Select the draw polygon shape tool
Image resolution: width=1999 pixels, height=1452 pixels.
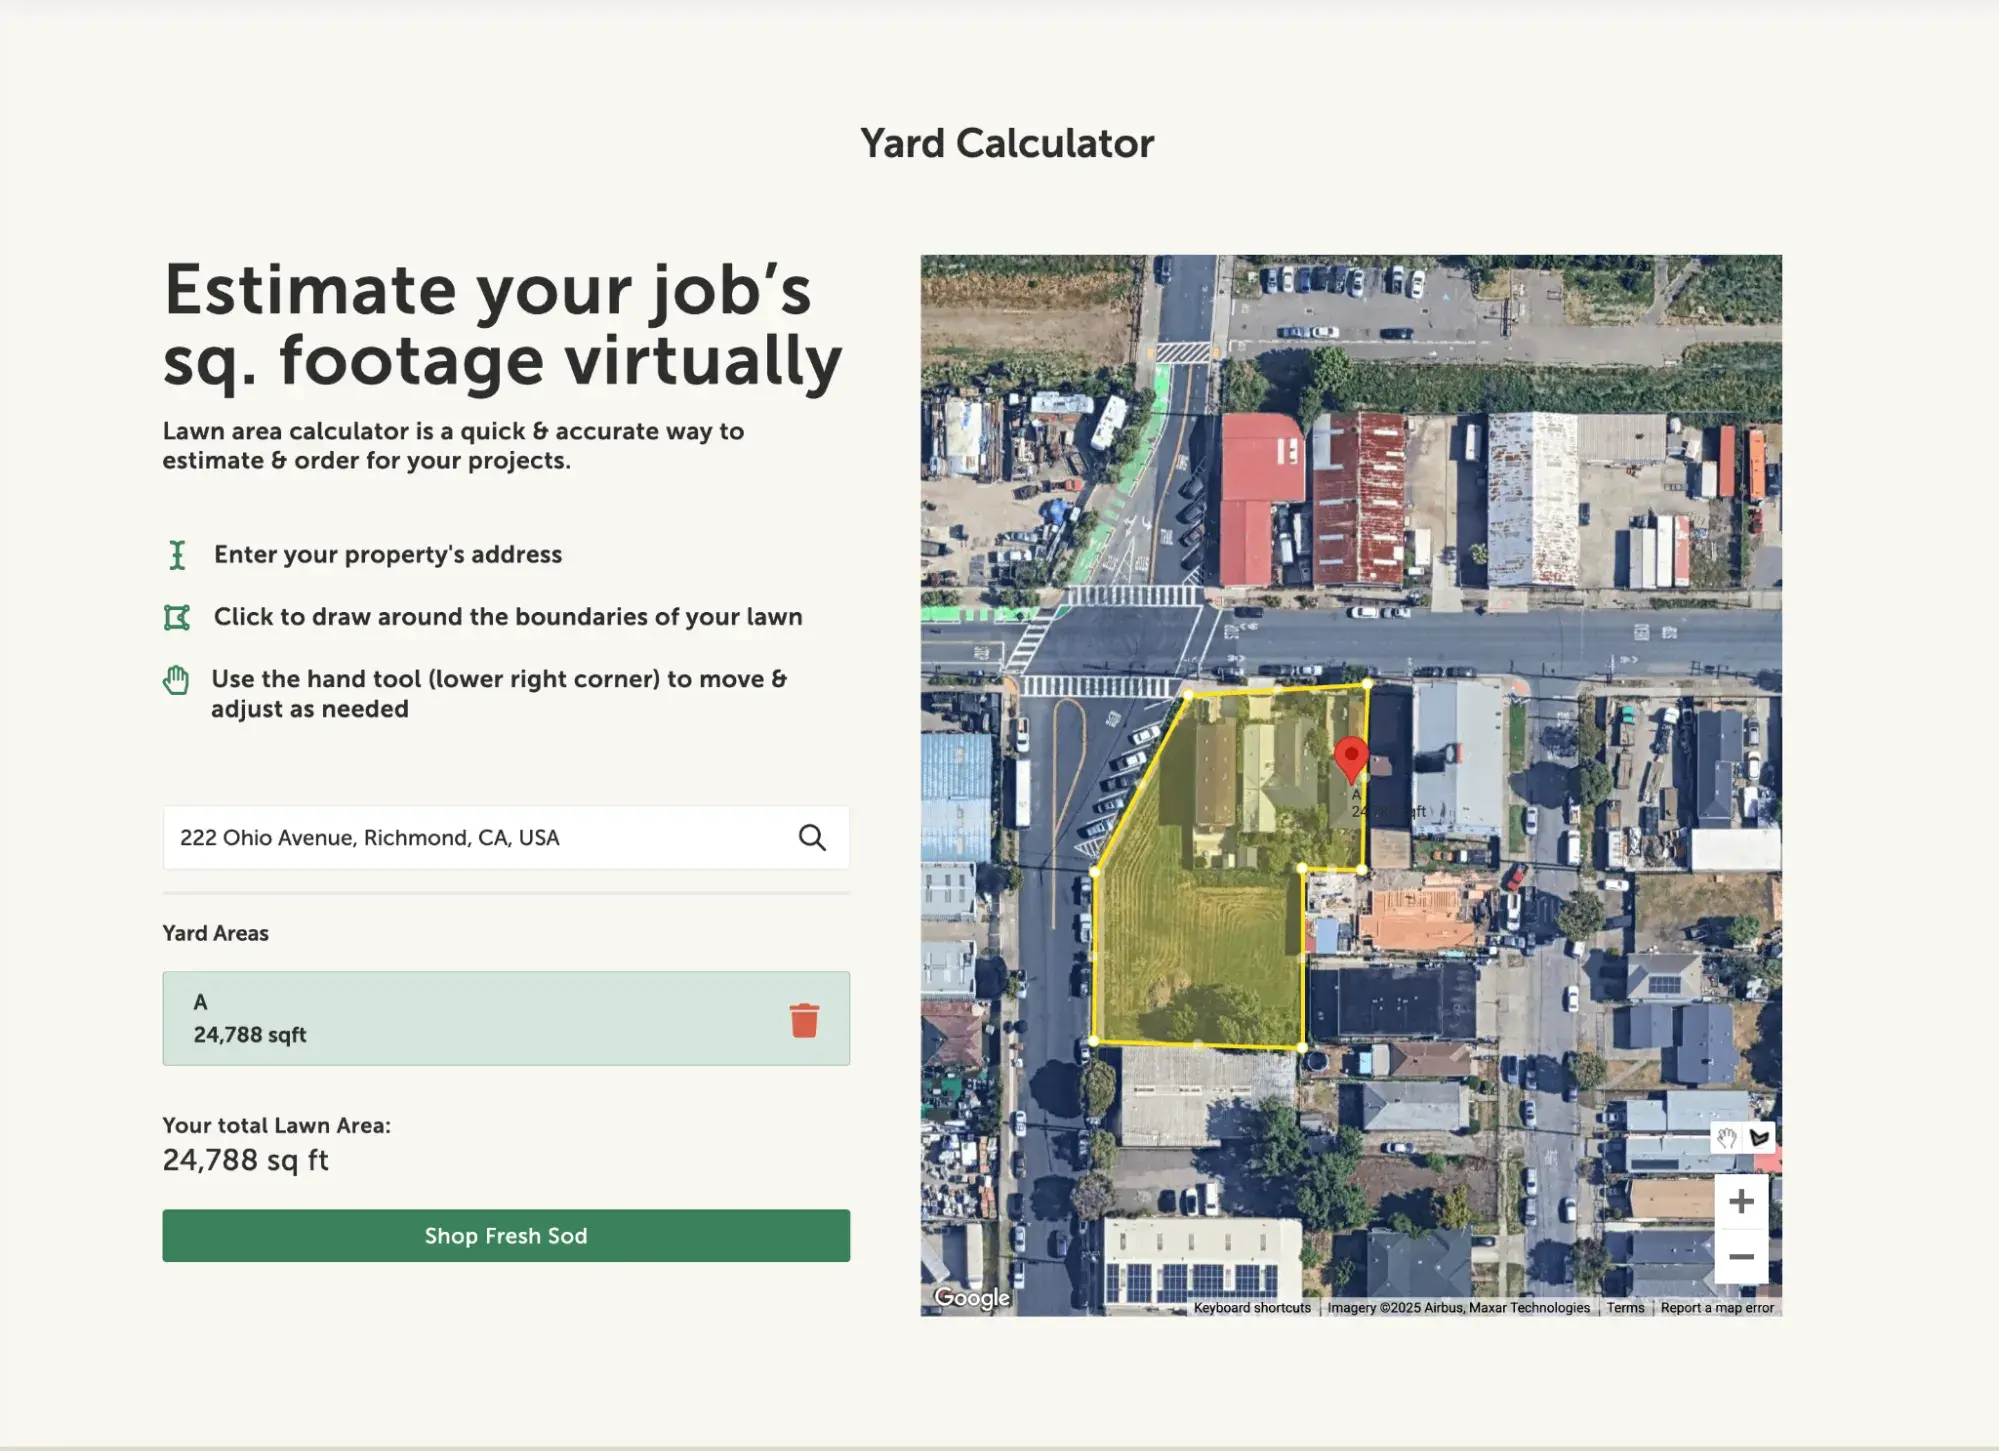pos(1760,1138)
